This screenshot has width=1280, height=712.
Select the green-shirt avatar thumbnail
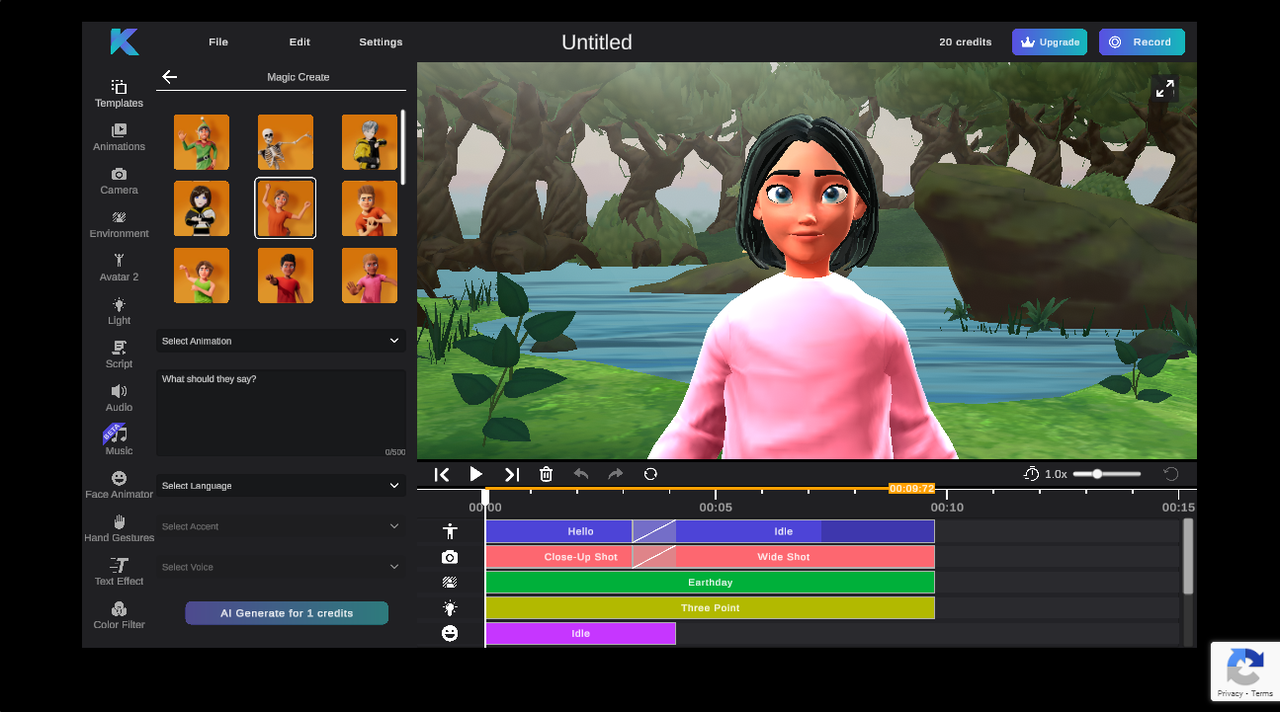click(x=201, y=275)
